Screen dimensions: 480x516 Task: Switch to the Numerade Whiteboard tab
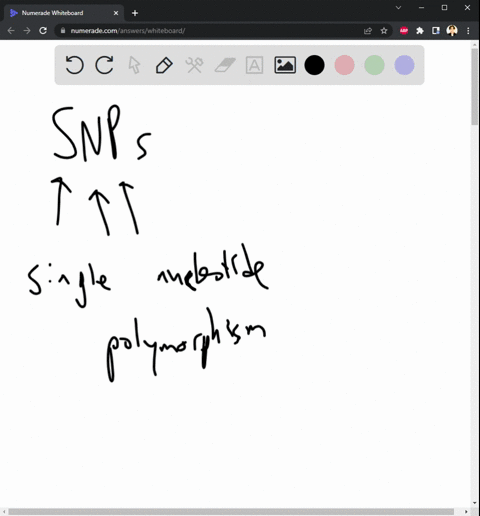point(63,13)
